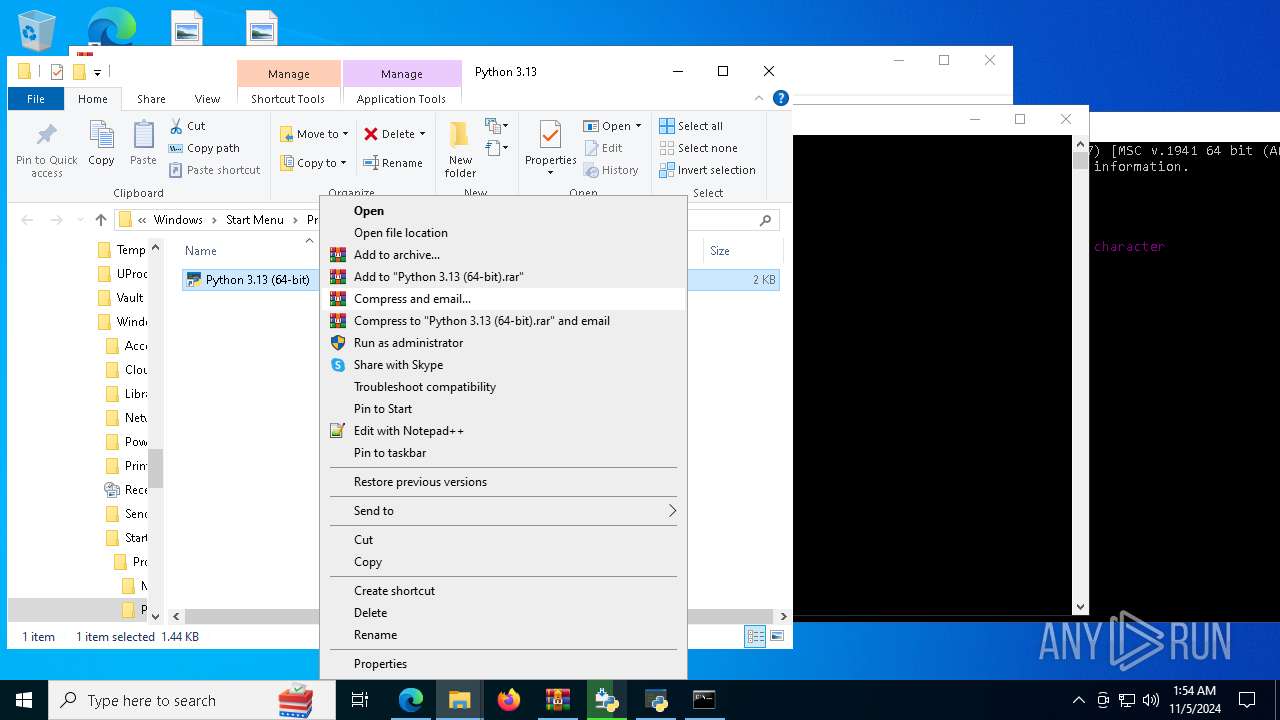Open the Move to dropdown

[314, 134]
